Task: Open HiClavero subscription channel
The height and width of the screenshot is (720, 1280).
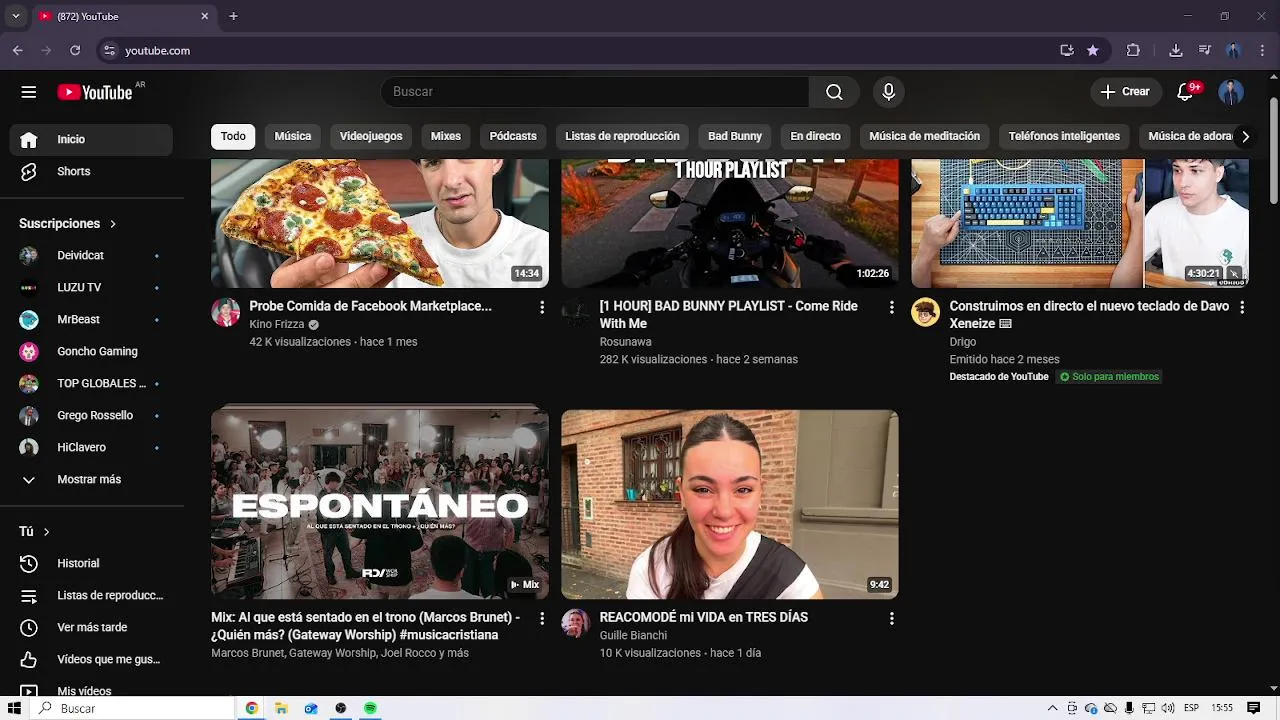Action: [x=92, y=448]
